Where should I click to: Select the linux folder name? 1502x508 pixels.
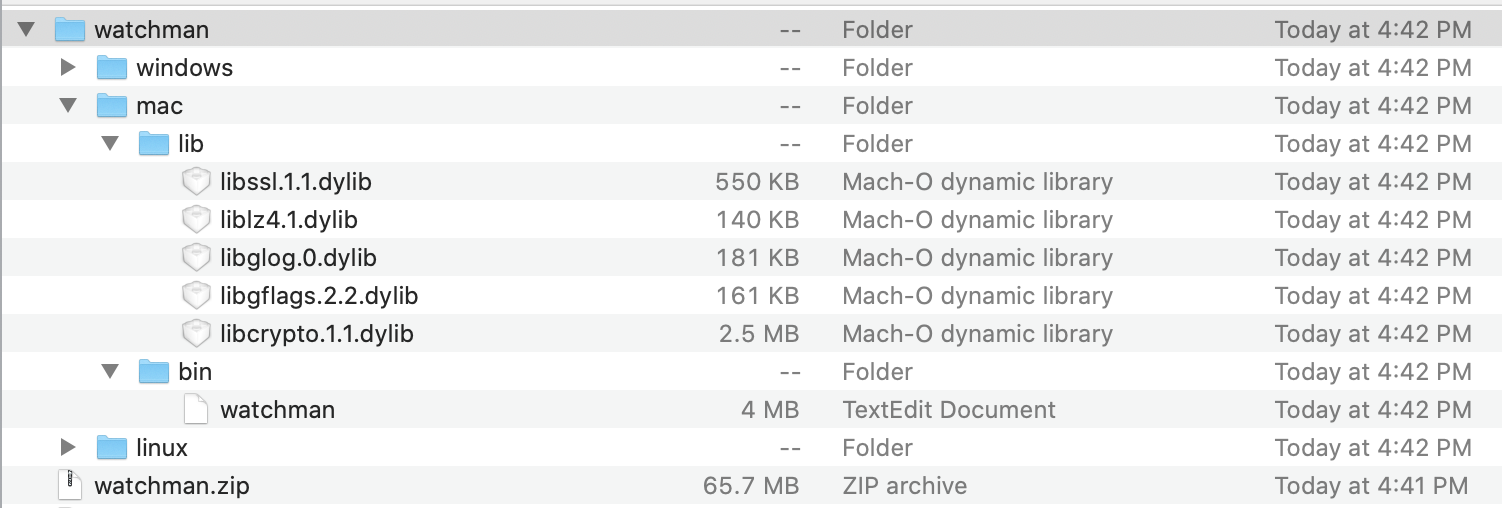[162, 448]
